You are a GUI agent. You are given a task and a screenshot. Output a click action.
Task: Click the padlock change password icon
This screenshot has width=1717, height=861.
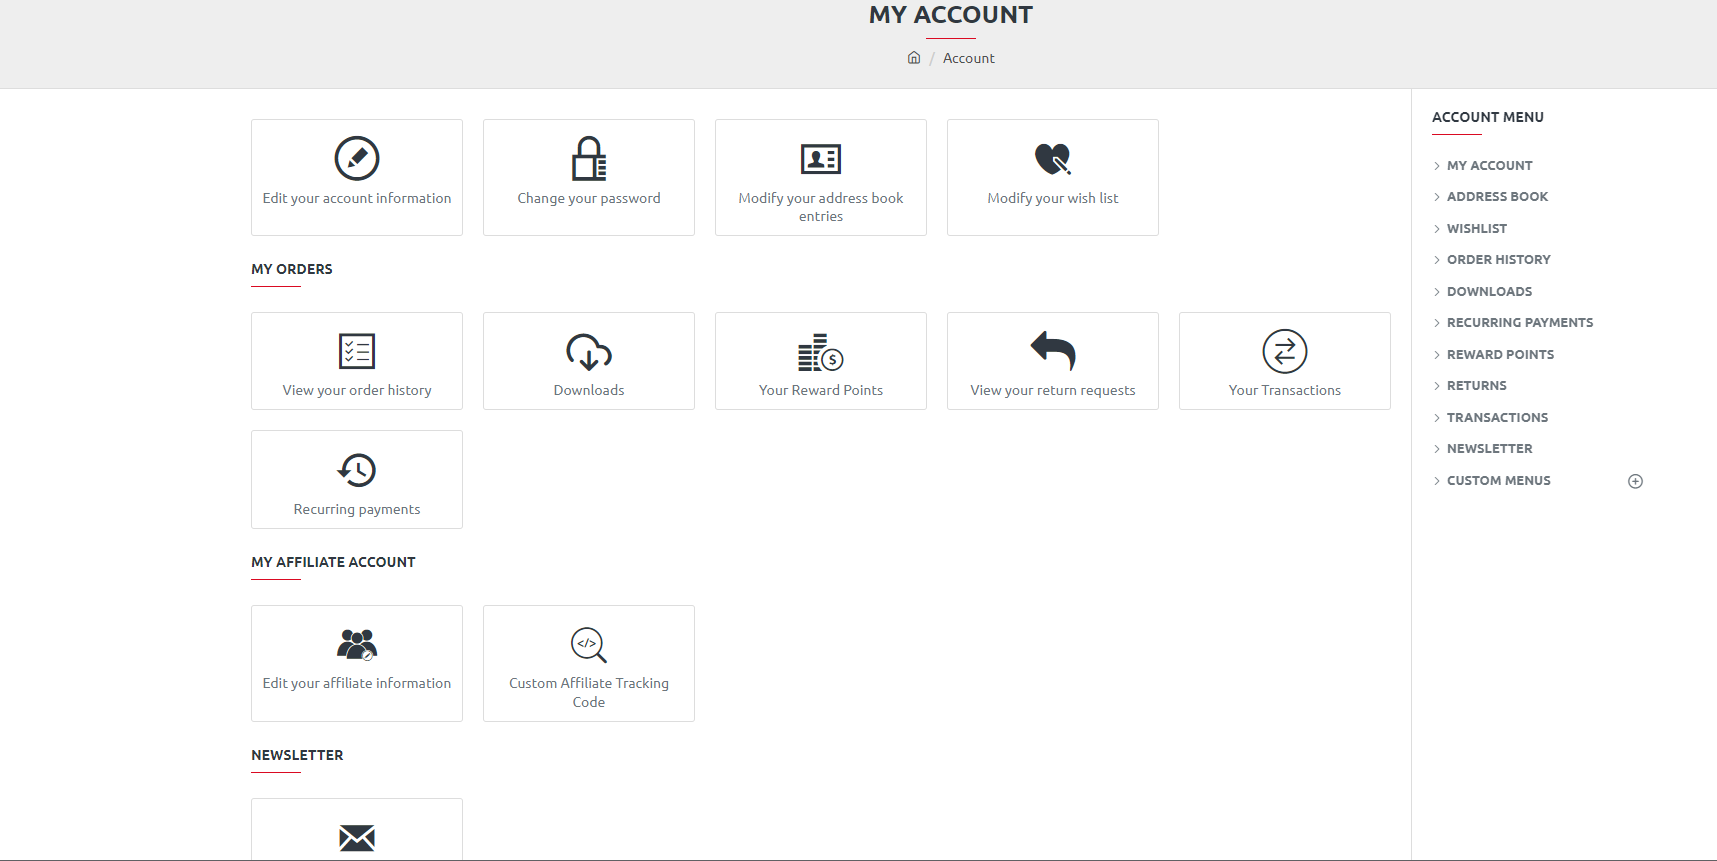[x=589, y=158]
